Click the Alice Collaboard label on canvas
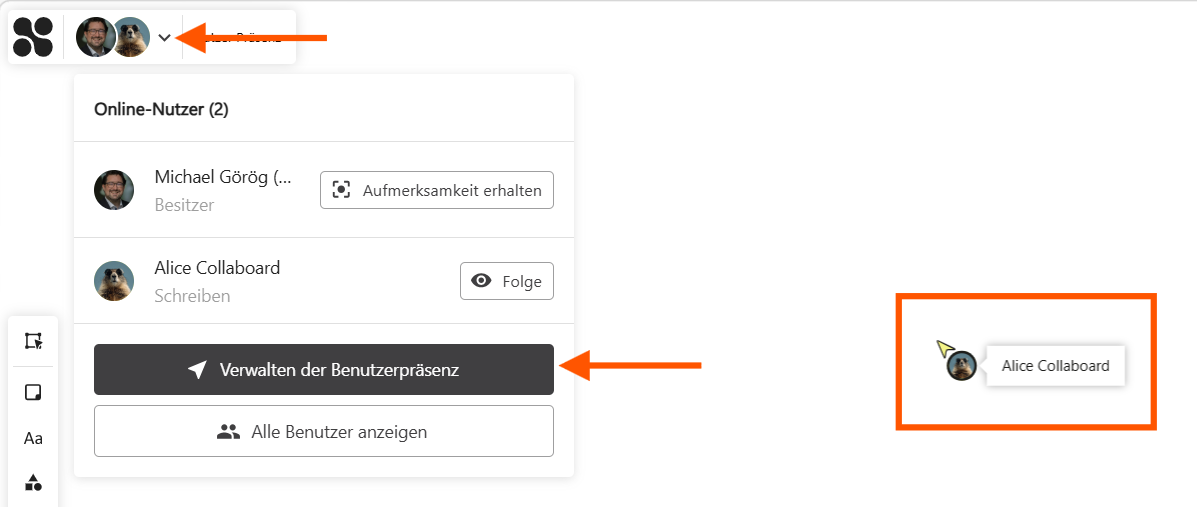 (x=1055, y=366)
